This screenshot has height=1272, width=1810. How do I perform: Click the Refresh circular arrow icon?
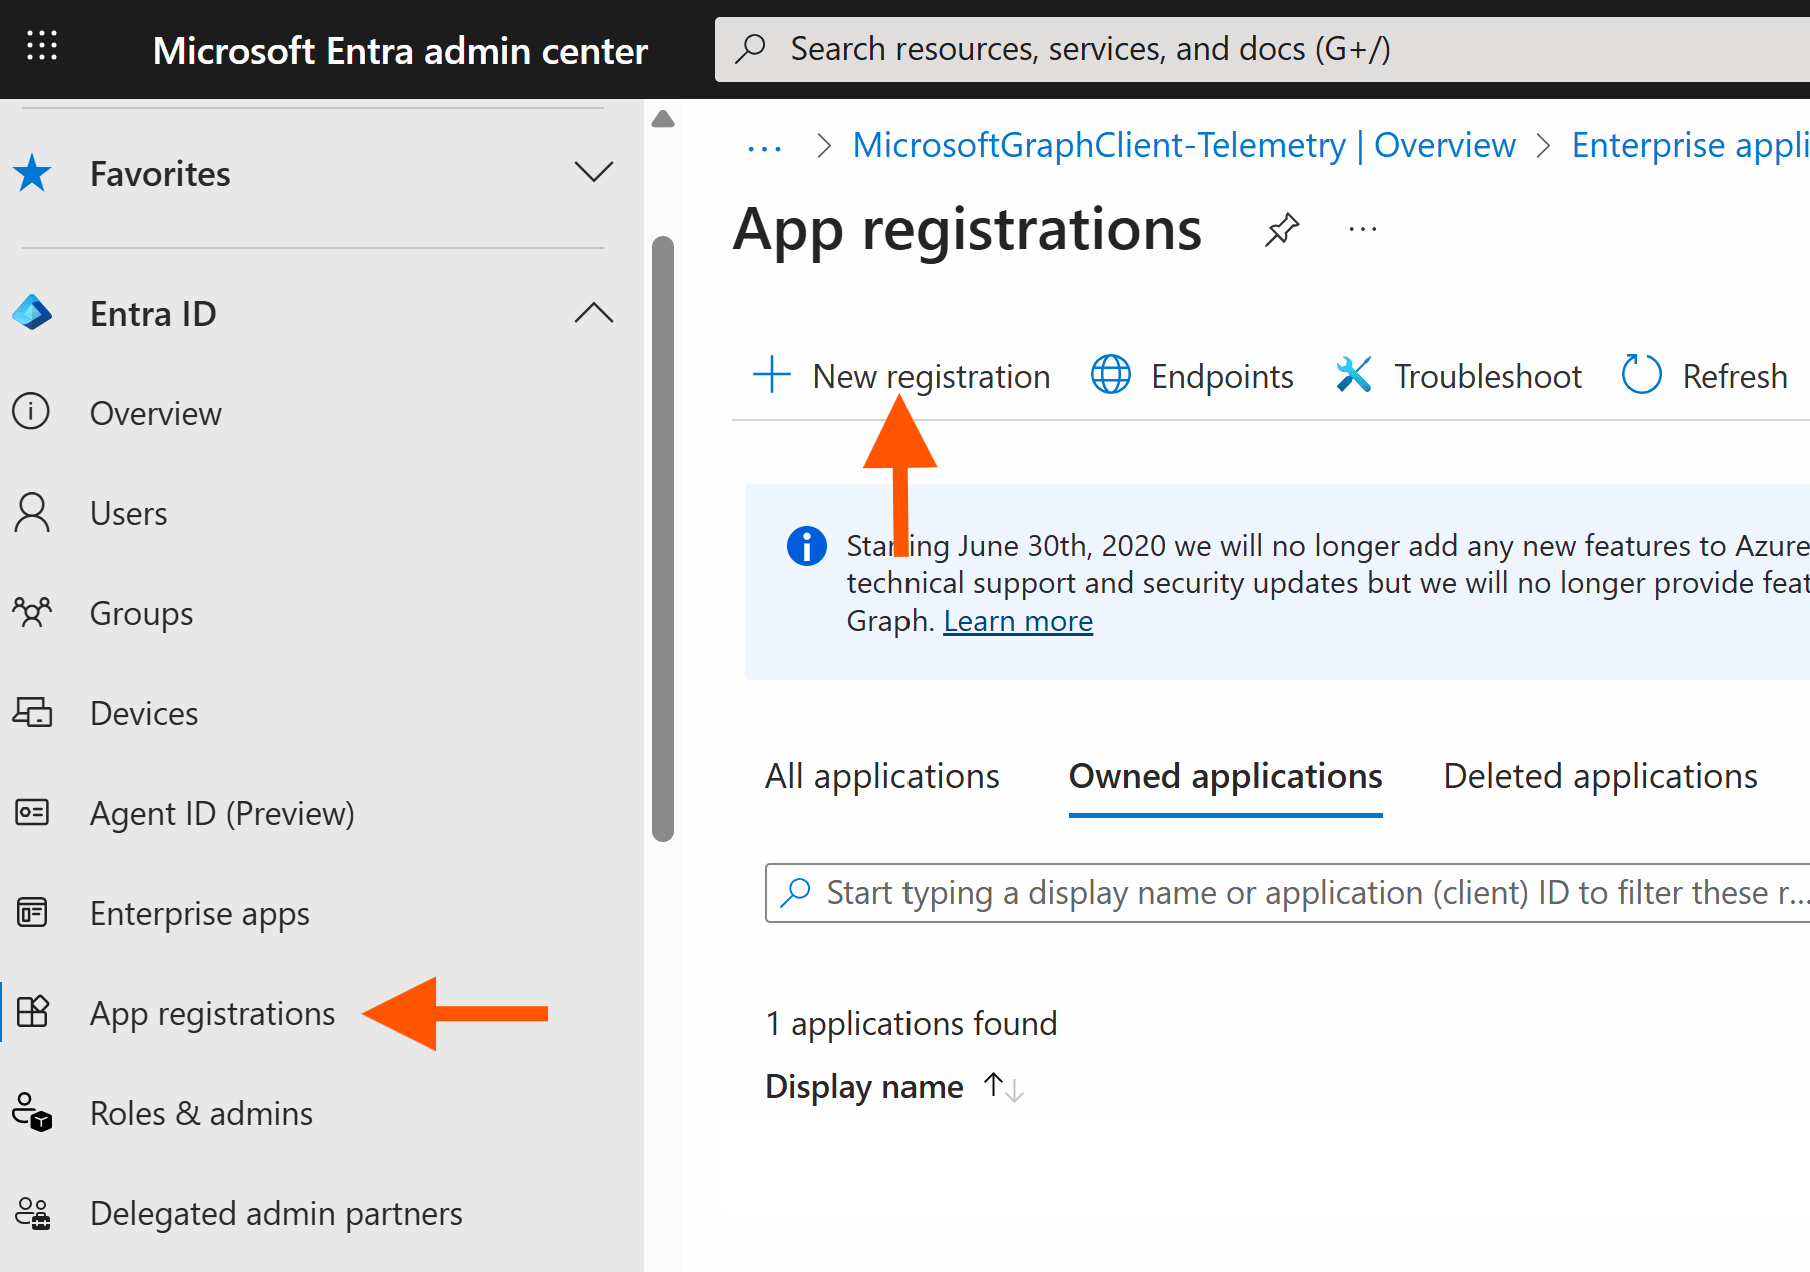click(1641, 375)
